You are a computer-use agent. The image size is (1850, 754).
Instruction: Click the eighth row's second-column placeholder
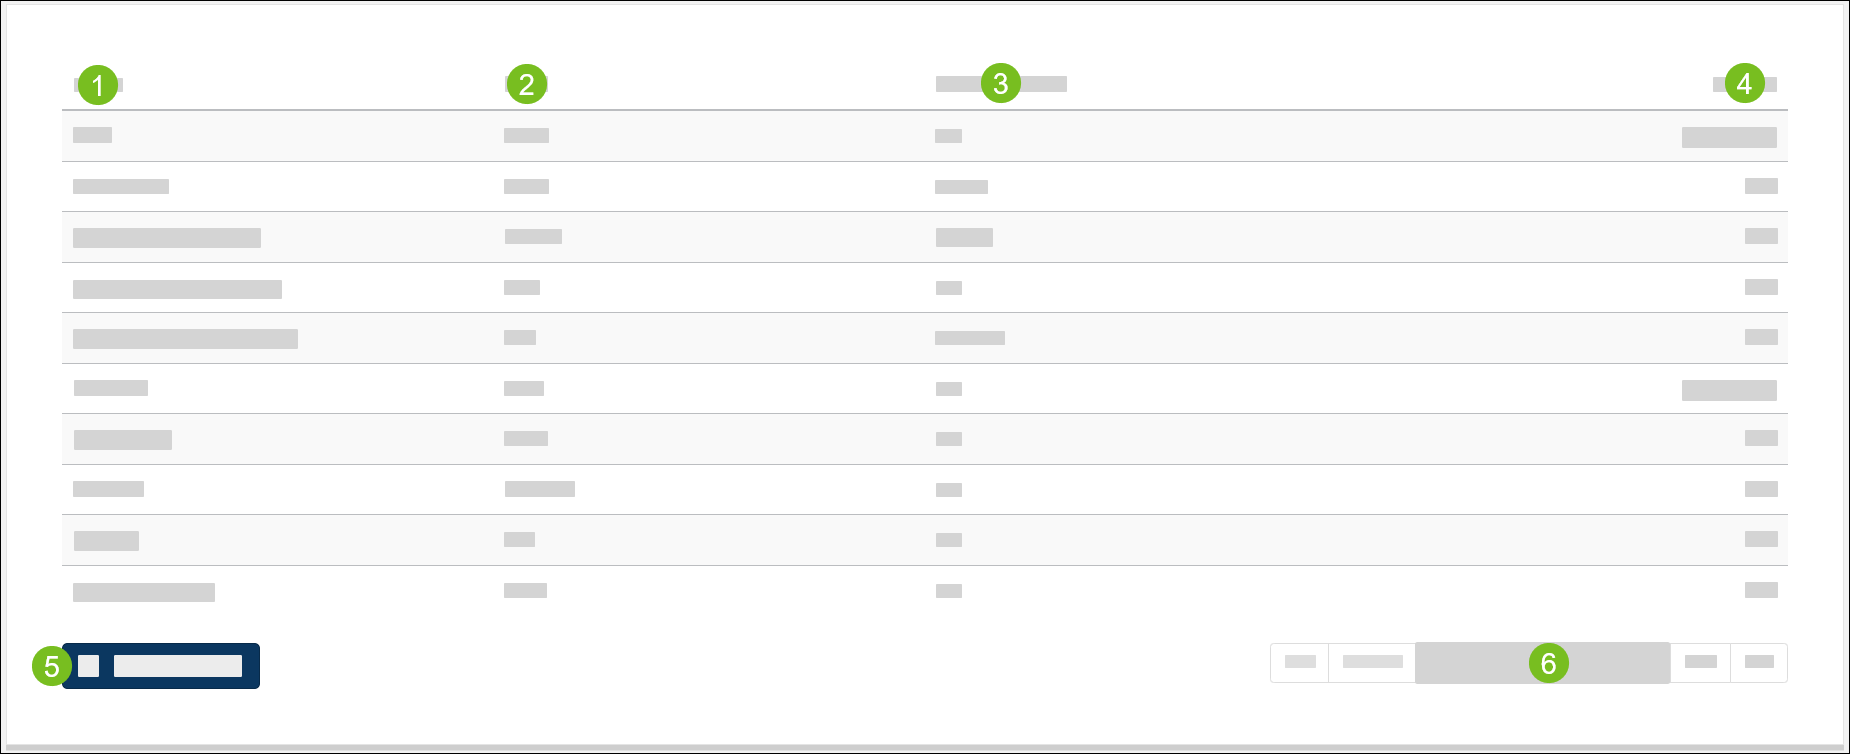pos(540,489)
